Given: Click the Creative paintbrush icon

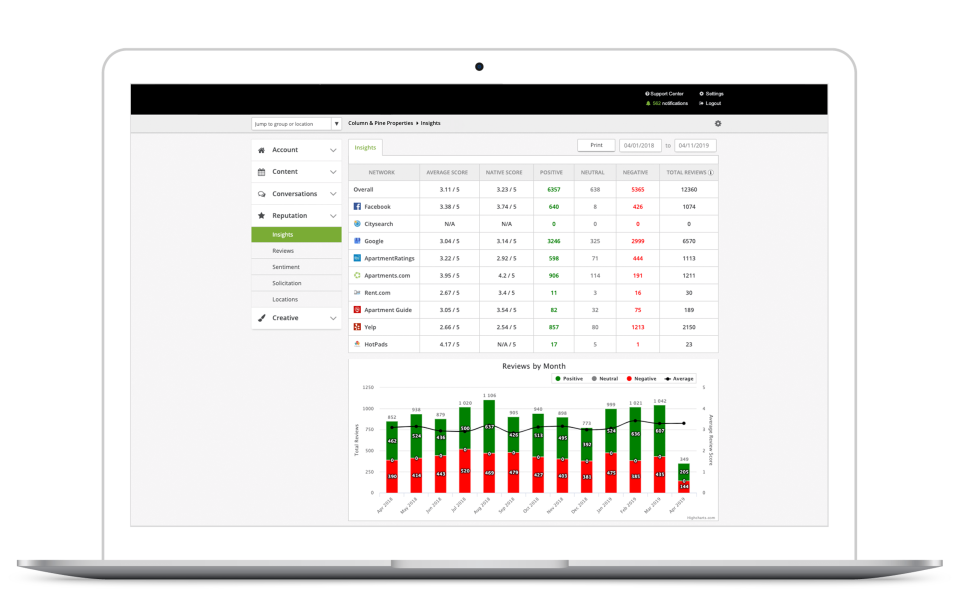Looking at the screenshot, I should (261, 318).
